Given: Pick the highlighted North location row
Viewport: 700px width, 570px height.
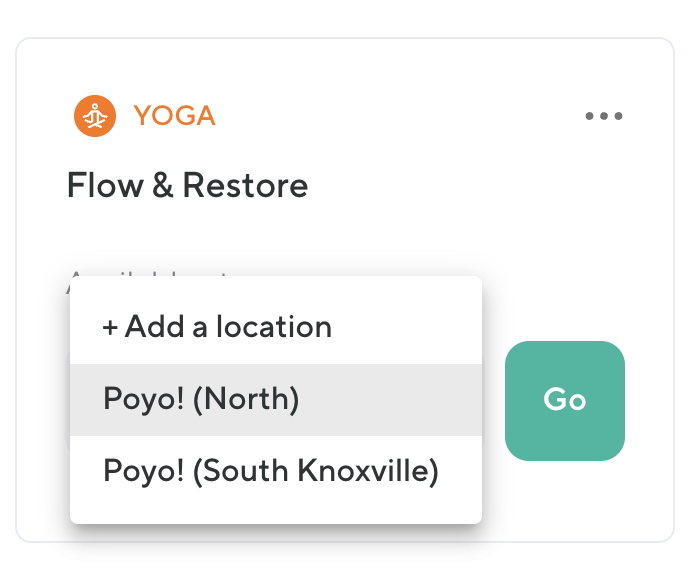Looking at the screenshot, I should (275, 399).
